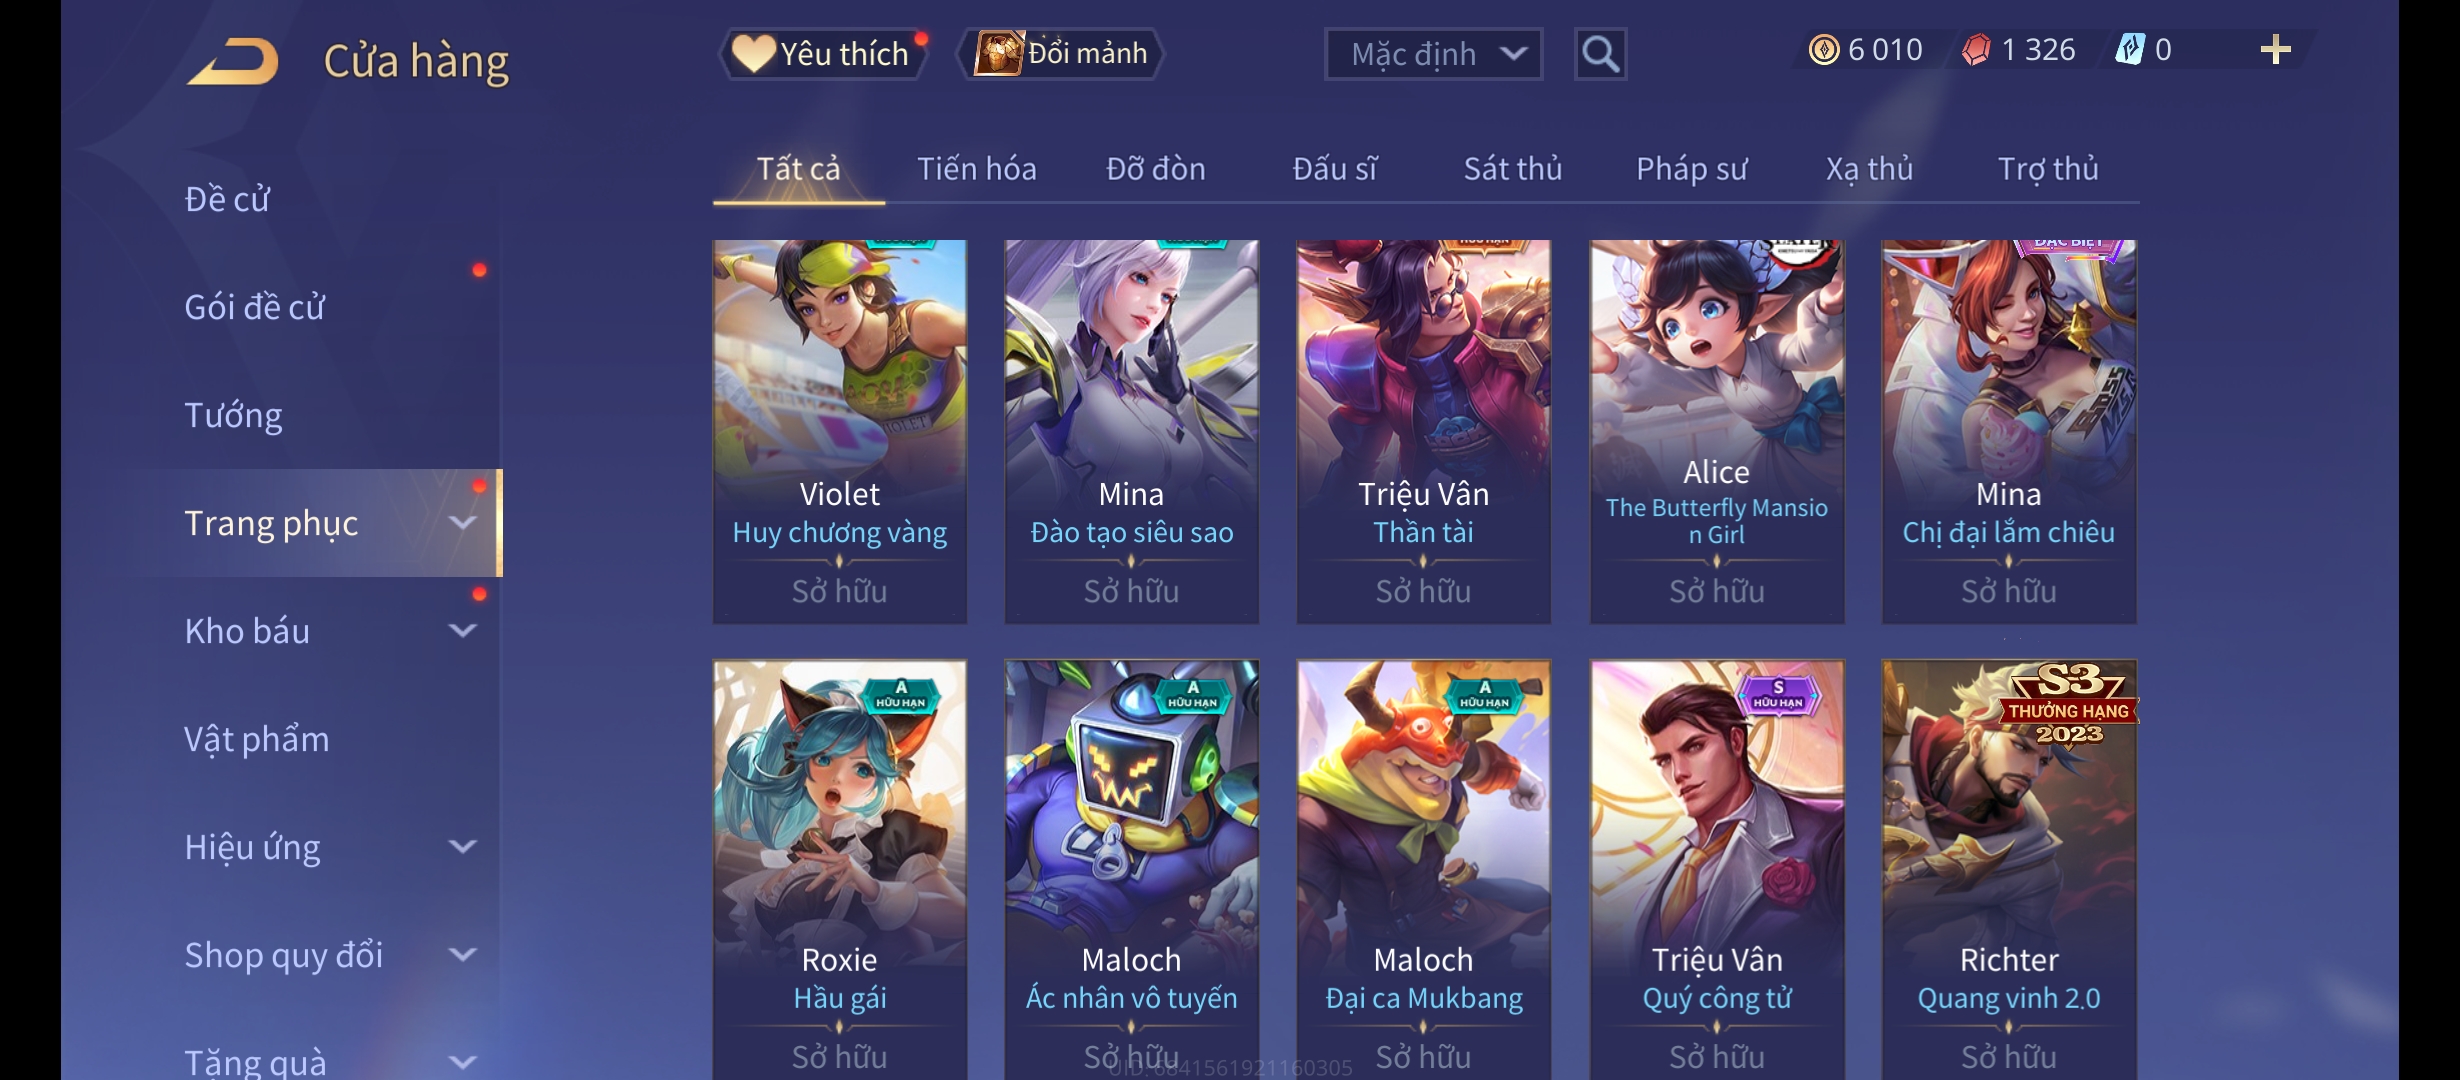2460x1080 pixels.
Task: Tap the back arrow icon
Action: 232,62
